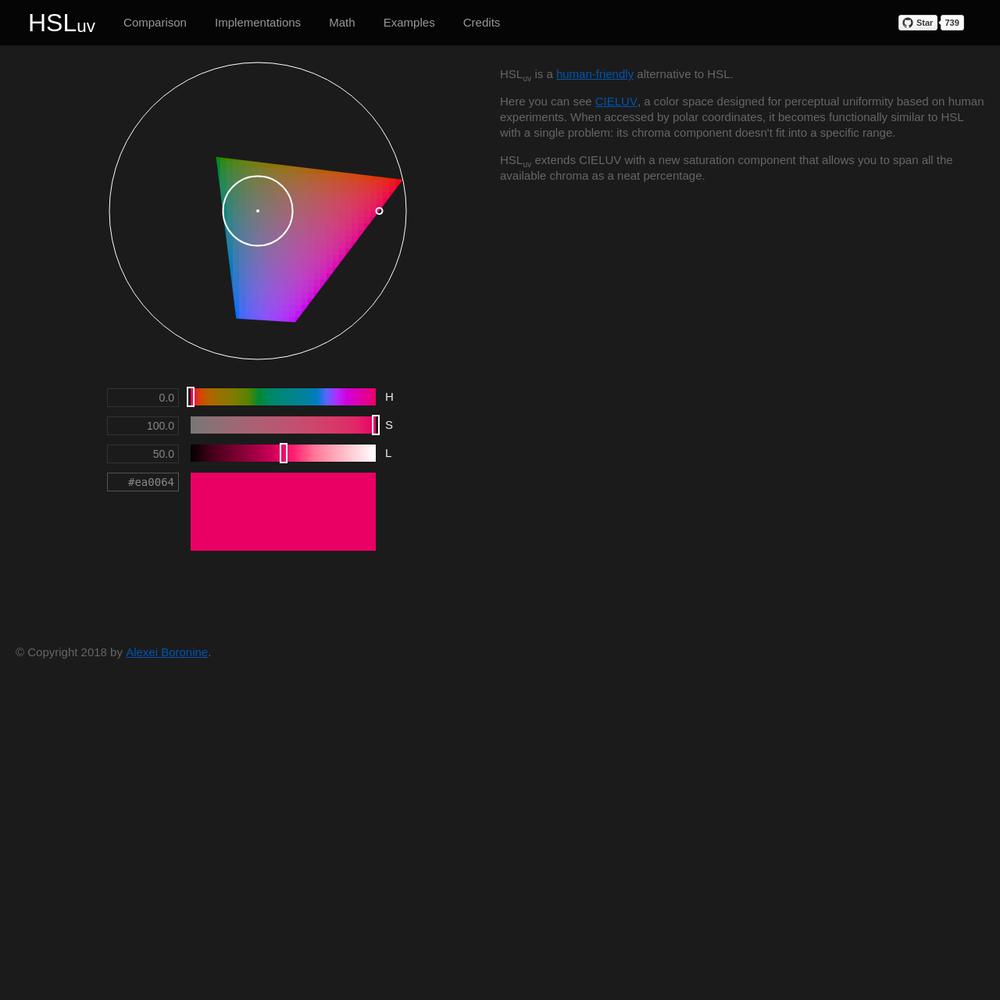Image resolution: width=1000 pixels, height=1000 pixels.
Task: Click the hex color input #ea0064
Action: point(143,482)
